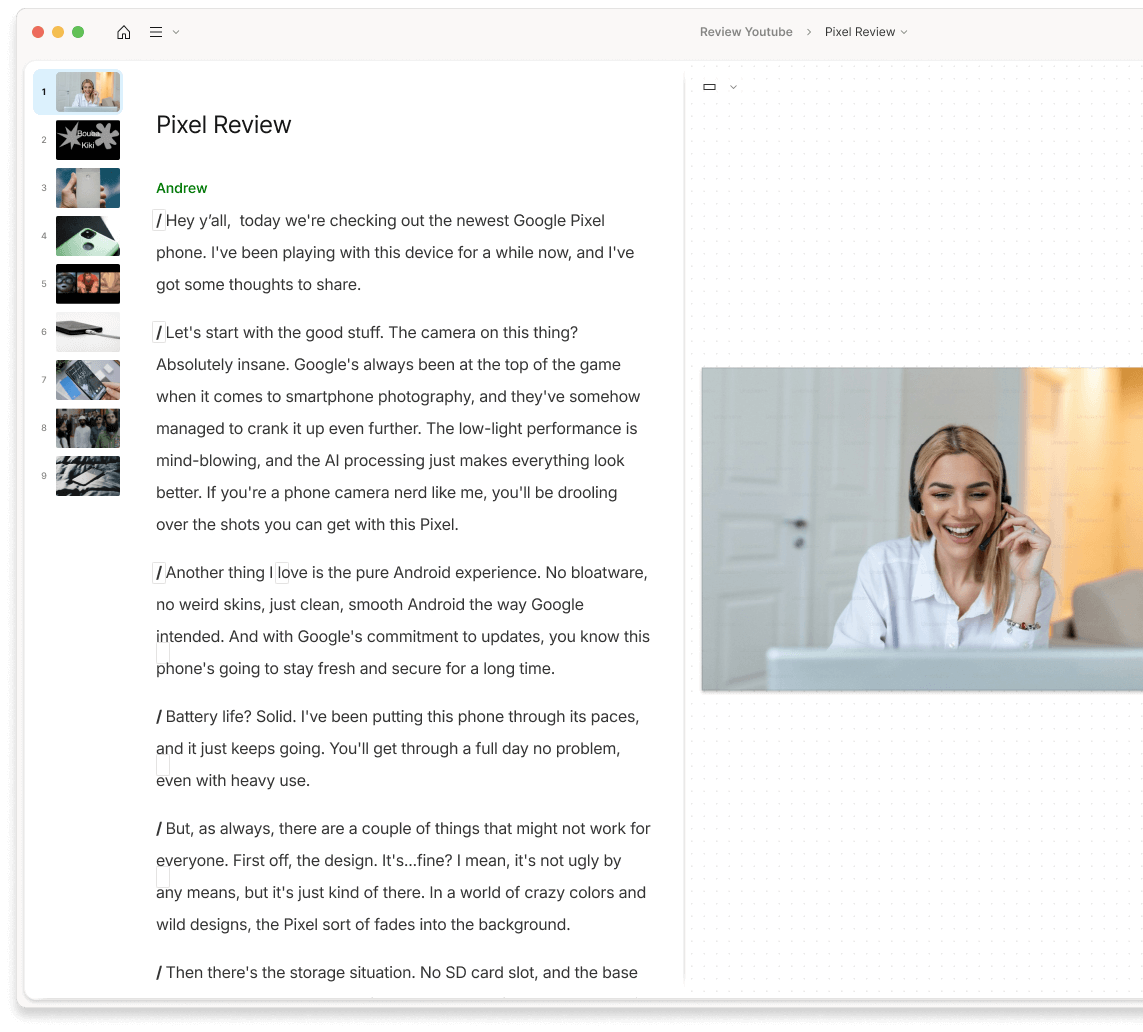
Task: Click the Andrew speaker label
Action: [x=182, y=188]
